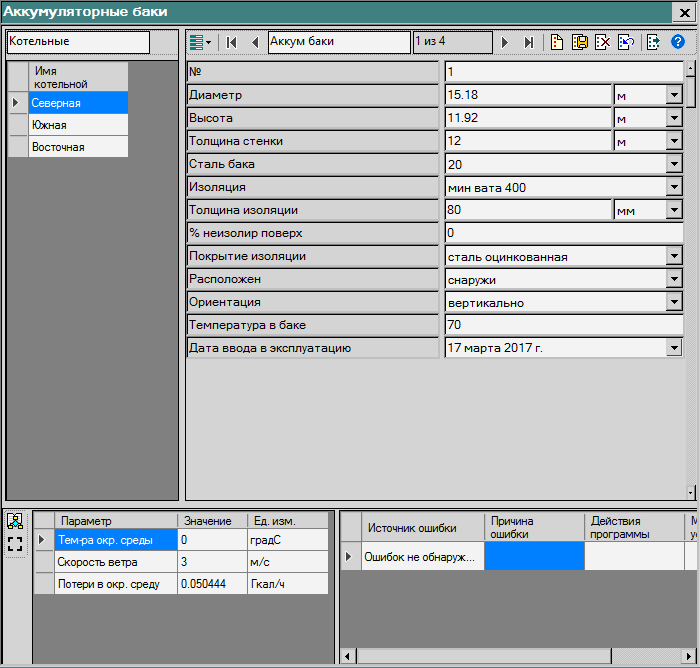
Task: Click the calculation scheme icon in bottom panel
Action: tap(15, 521)
